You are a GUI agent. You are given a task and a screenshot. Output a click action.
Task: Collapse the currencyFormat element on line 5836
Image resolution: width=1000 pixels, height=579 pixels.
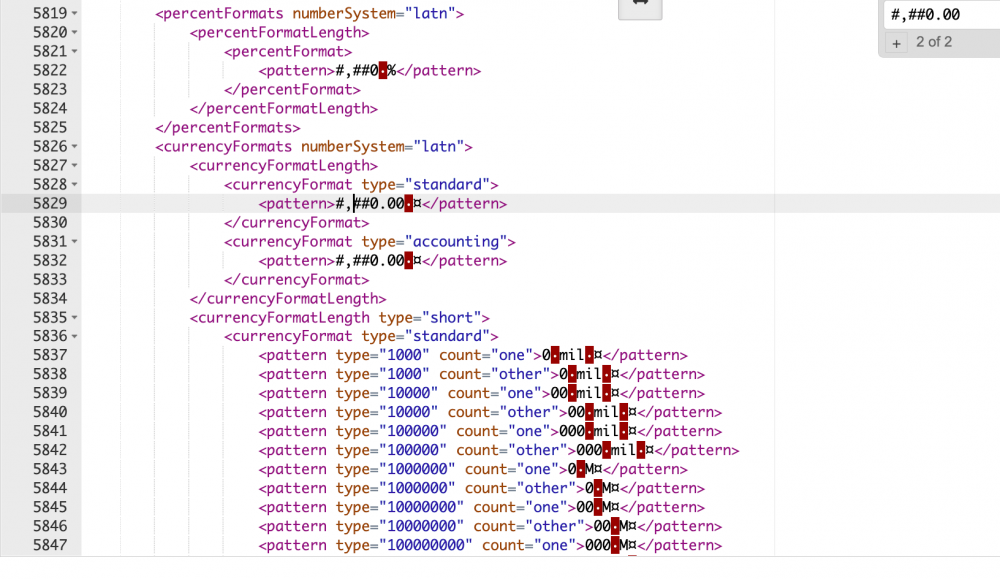coord(76,336)
